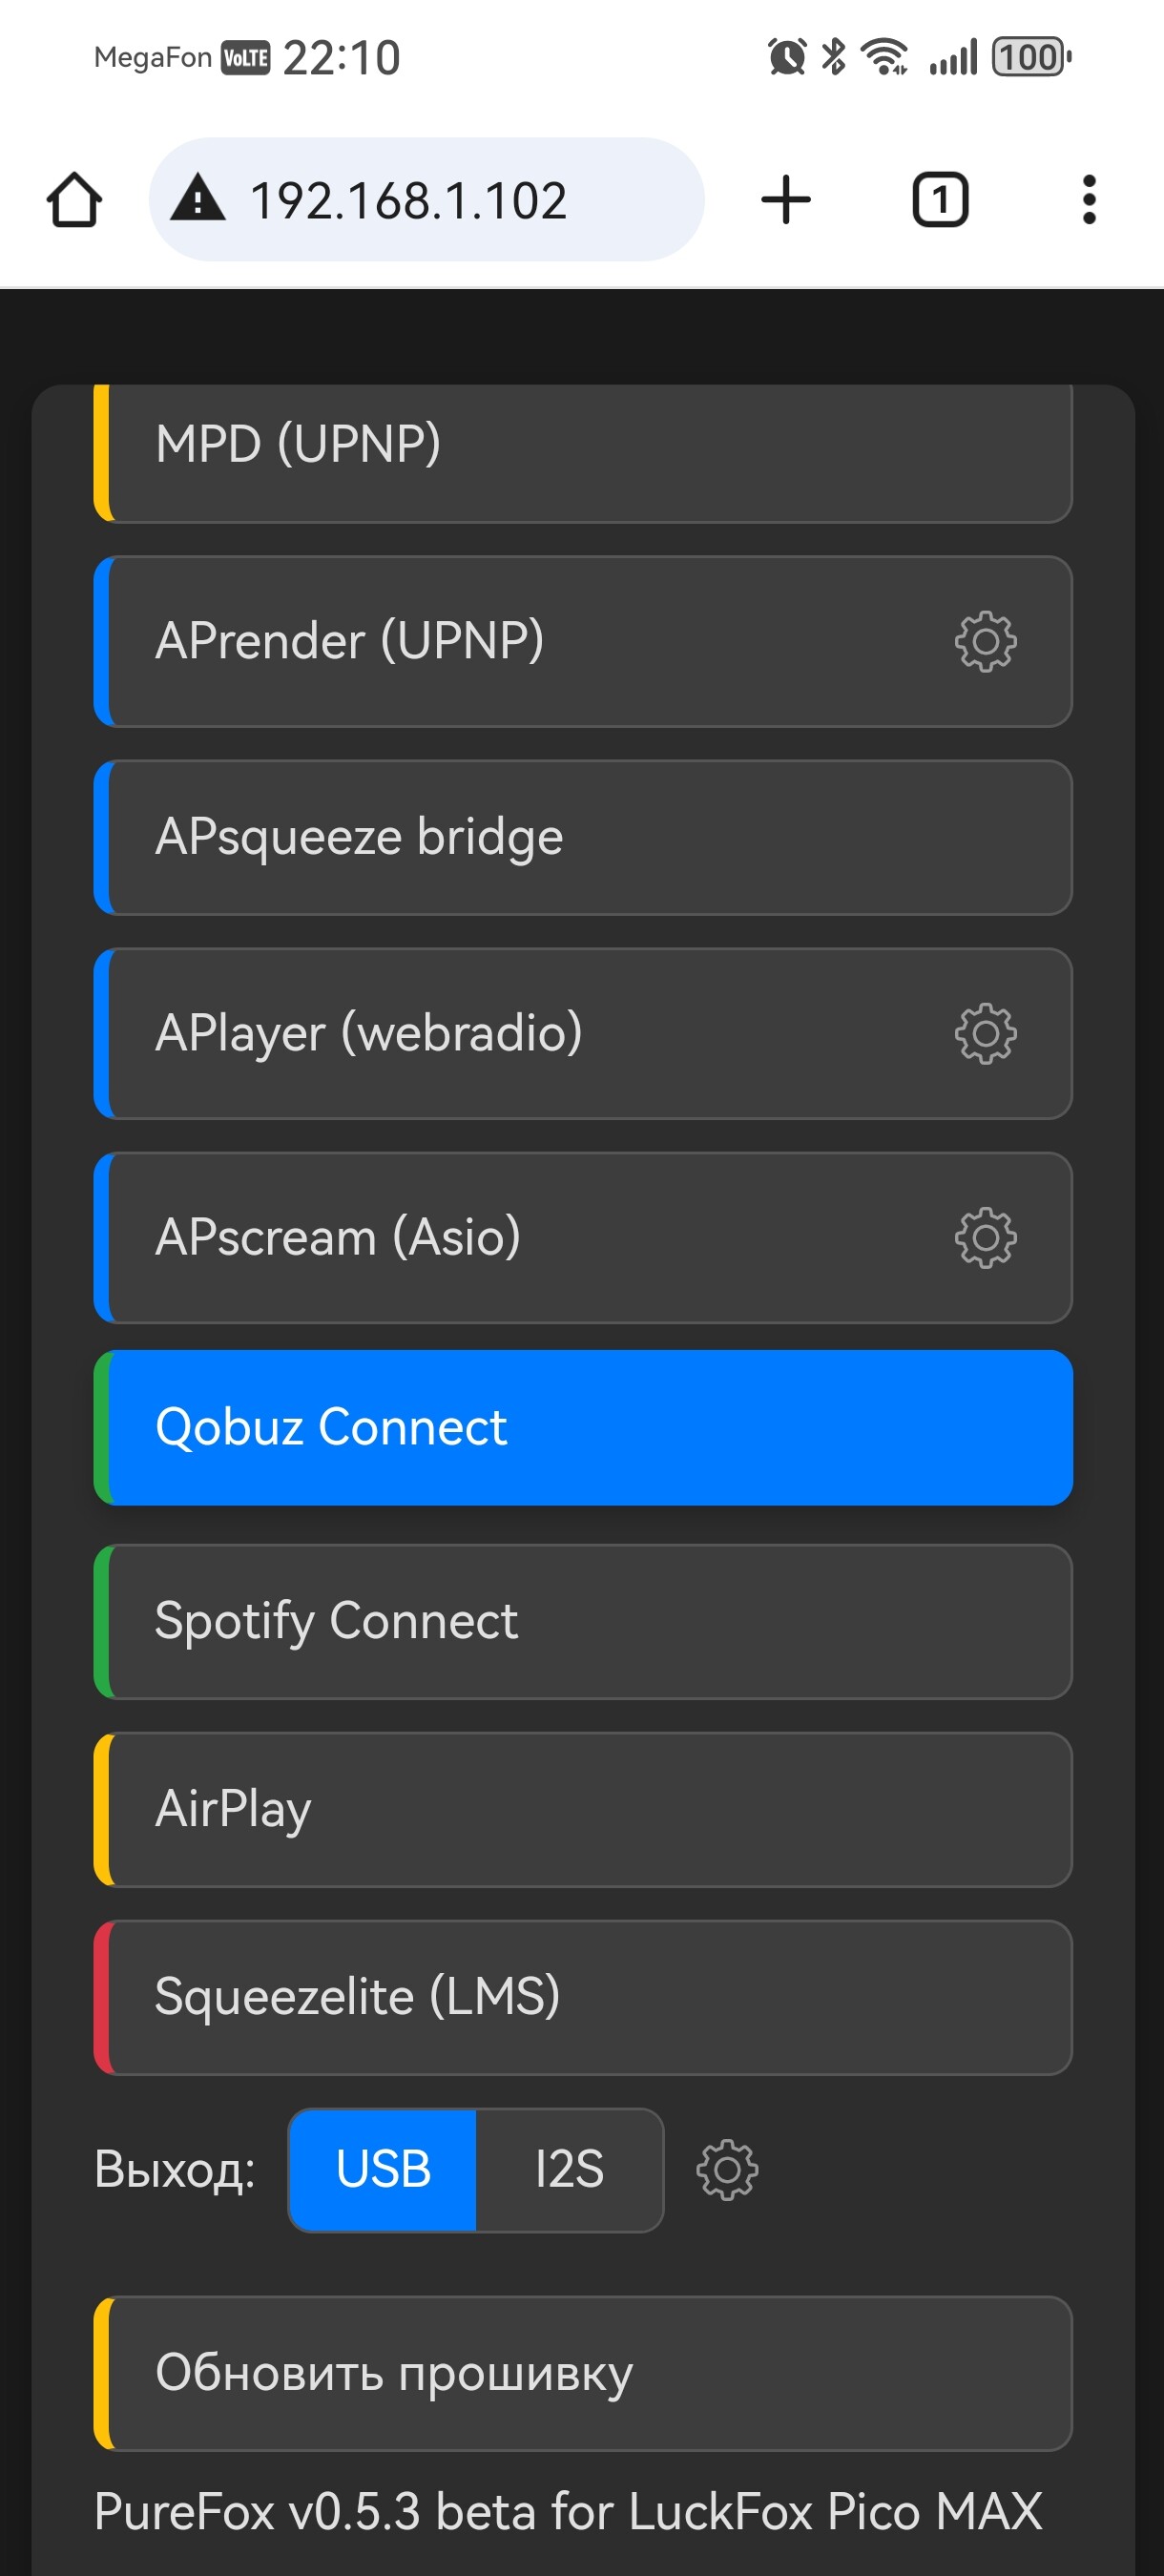
Task: Select APsqueeze bridge player
Action: pos(583,837)
